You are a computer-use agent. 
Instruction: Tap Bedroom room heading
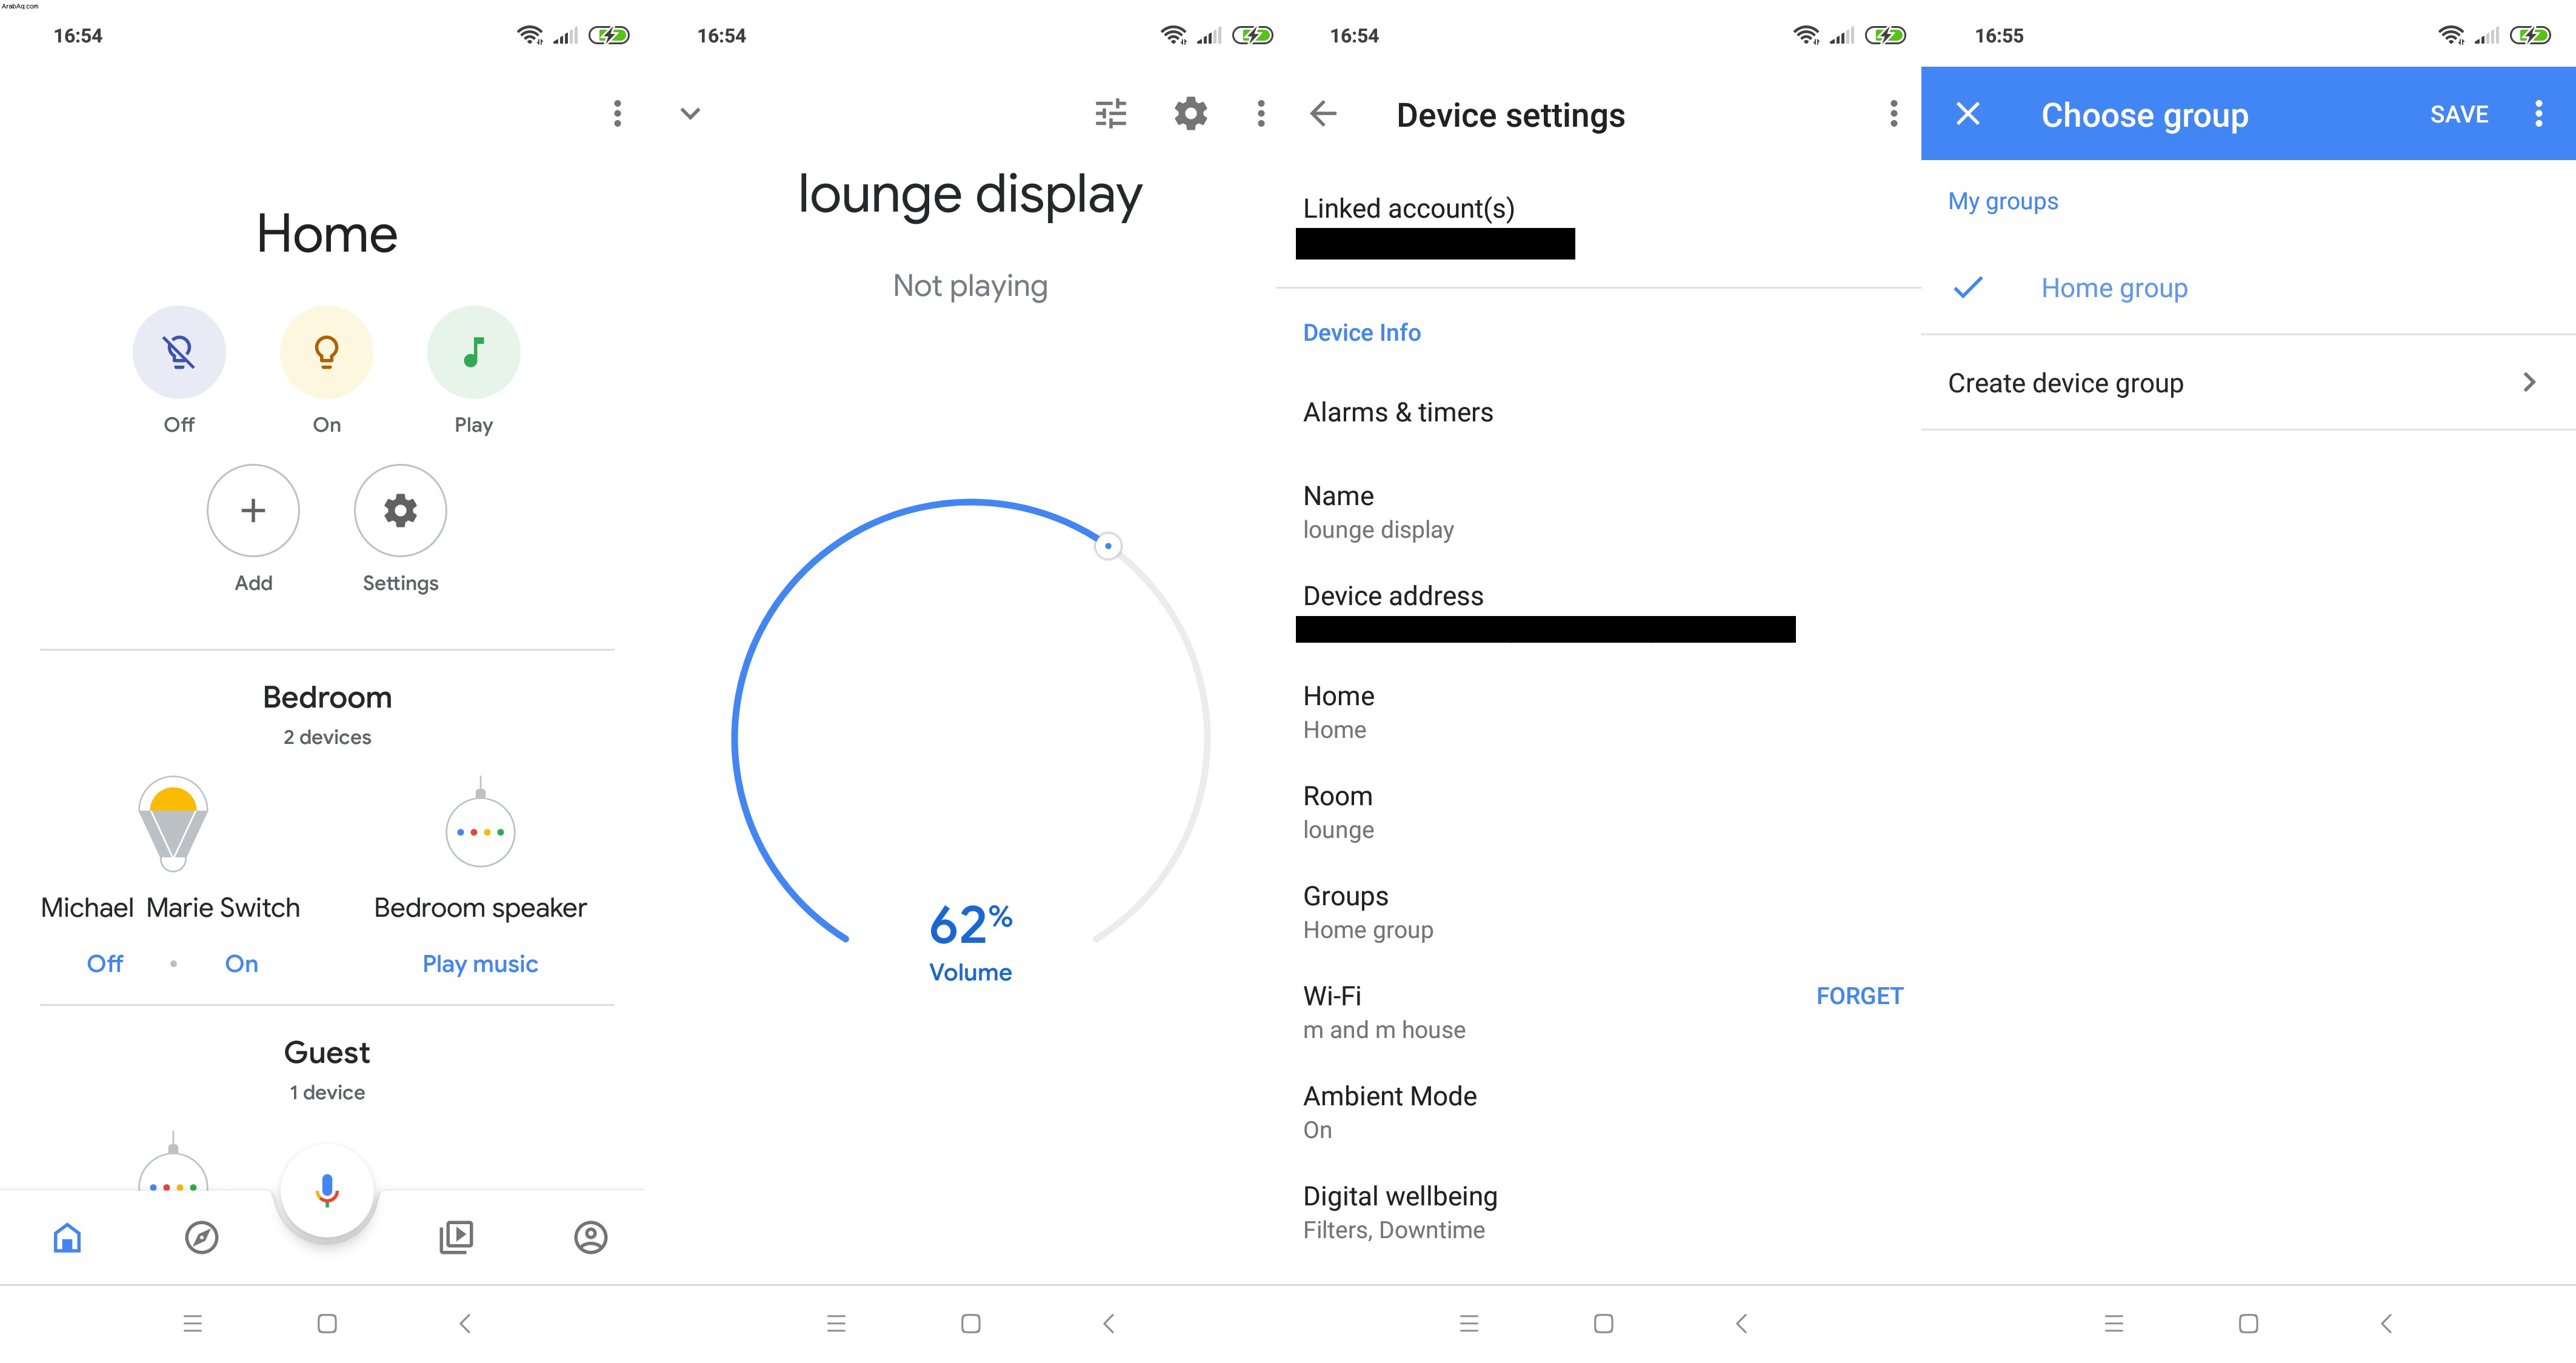point(327,698)
